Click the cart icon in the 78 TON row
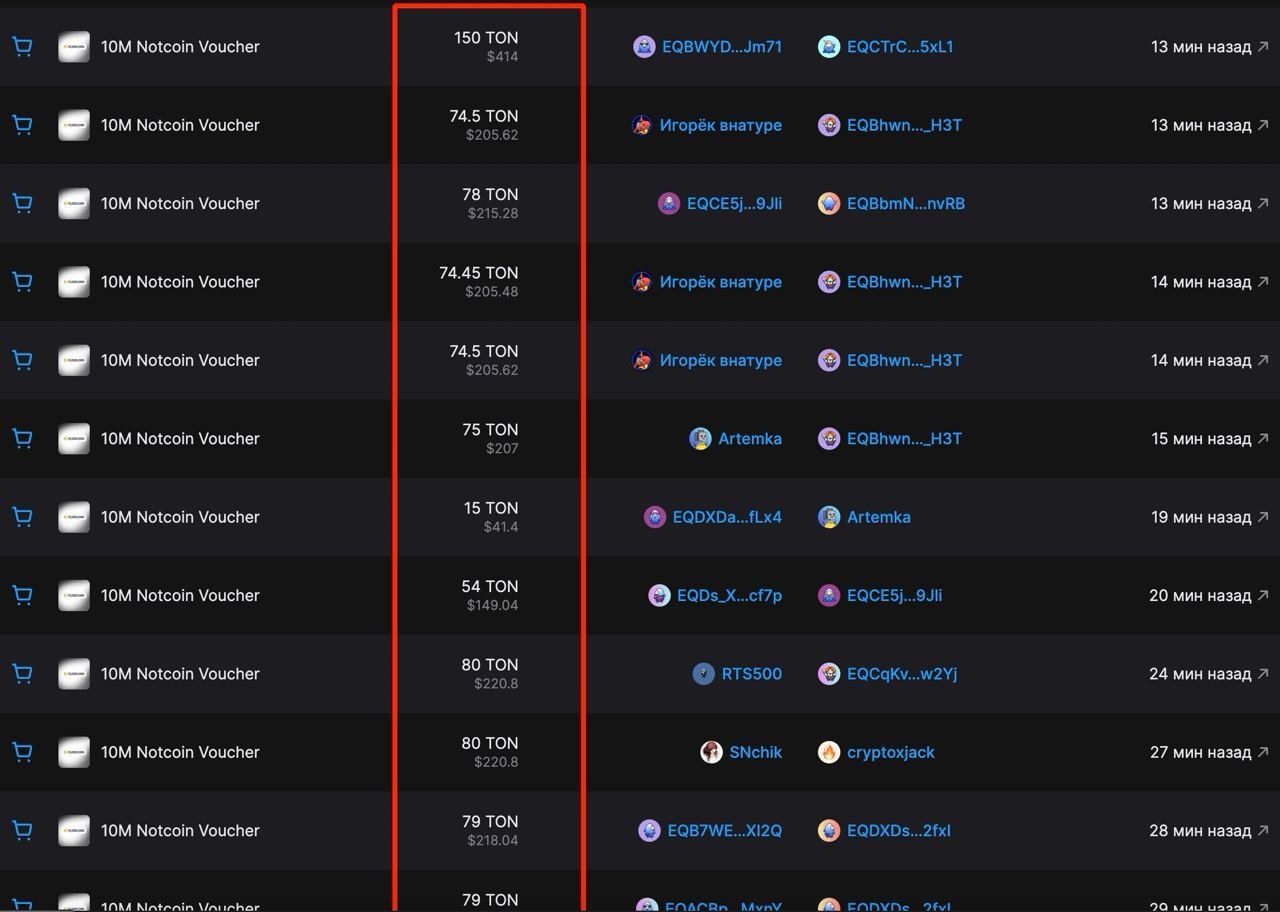The image size is (1280, 912). click(22, 204)
